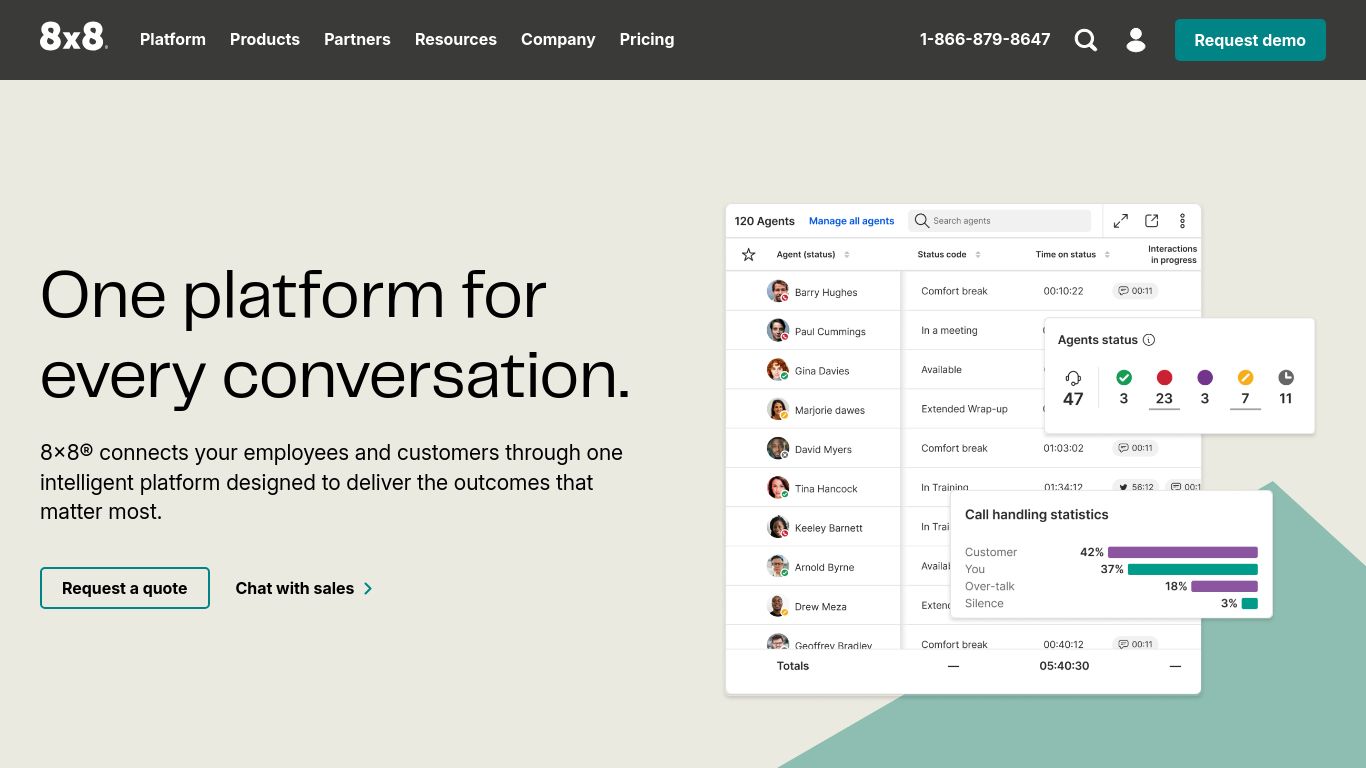Screen dimensions: 1366x768
Task: Click the 00:11 chat badge in Barry Hughes row
Action: [x=1135, y=291]
